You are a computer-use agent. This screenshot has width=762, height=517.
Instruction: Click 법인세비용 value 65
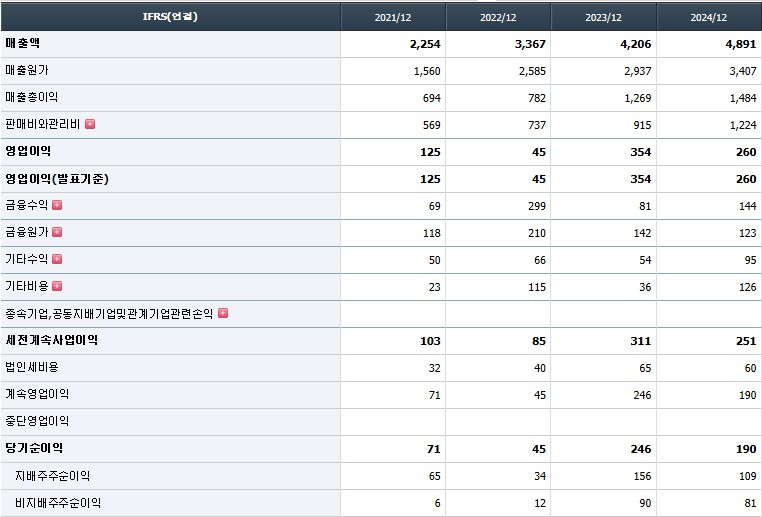pos(645,368)
